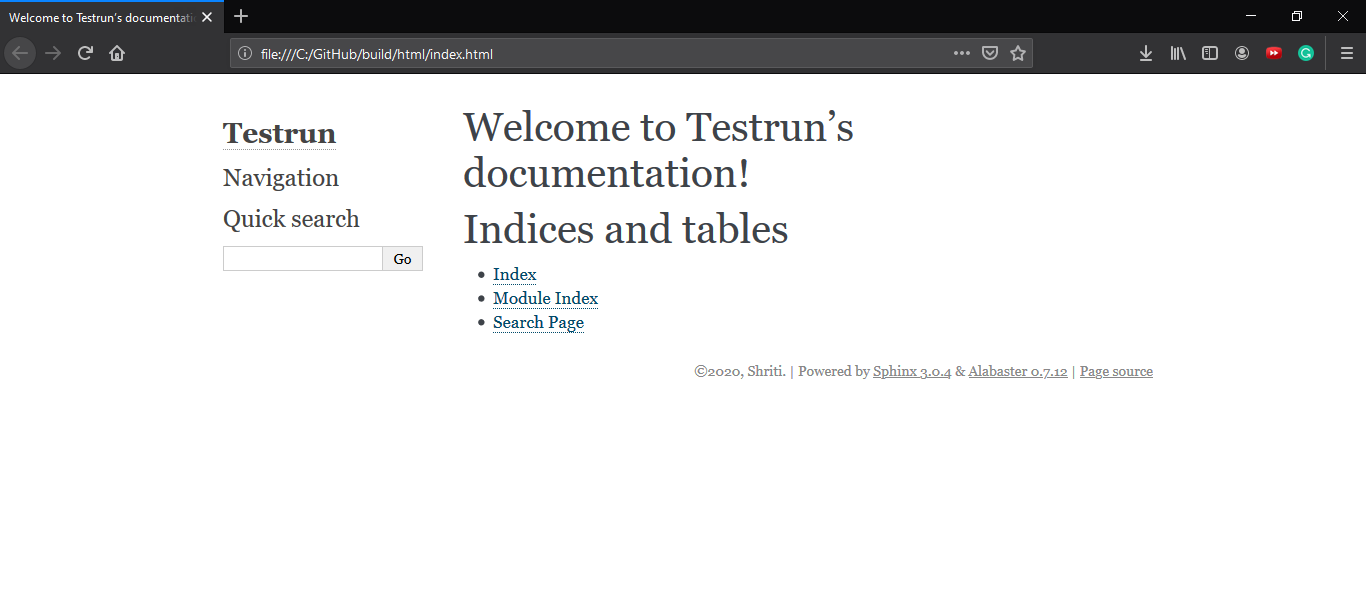This screenshot has height=607, width=1366.
Task: Open the Firefox account profile icon
Action: [x=1242, y=54]
